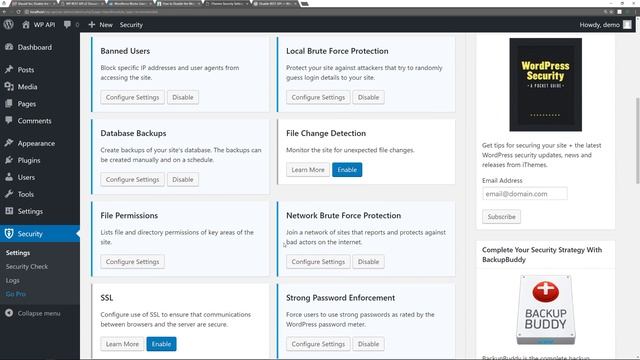This screenshot has width=640, height=360.
Task: Click the Users icon in sidebar
Action: (x=9, y=177)
